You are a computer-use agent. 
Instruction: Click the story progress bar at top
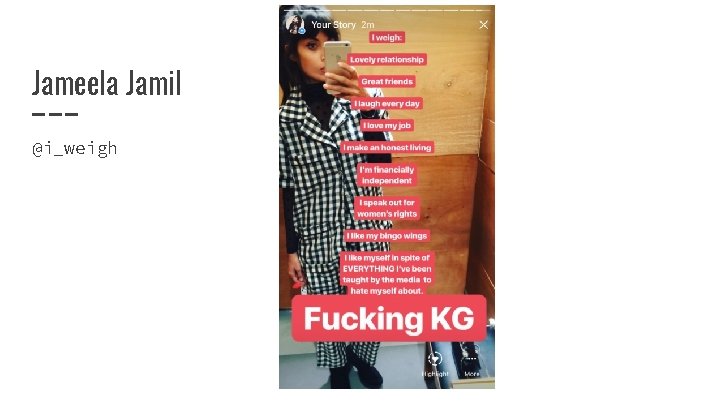387,10
